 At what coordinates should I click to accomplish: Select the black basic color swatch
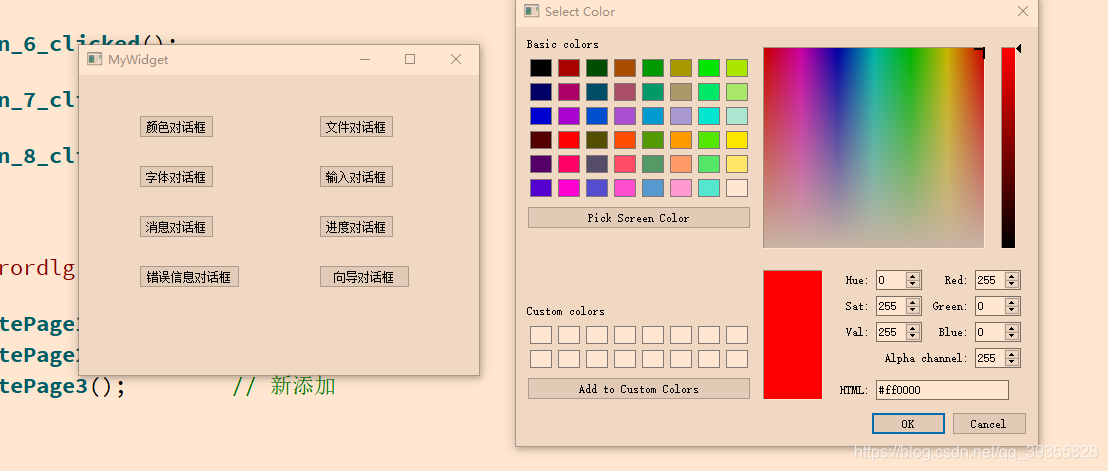click(x=541, y=68)
